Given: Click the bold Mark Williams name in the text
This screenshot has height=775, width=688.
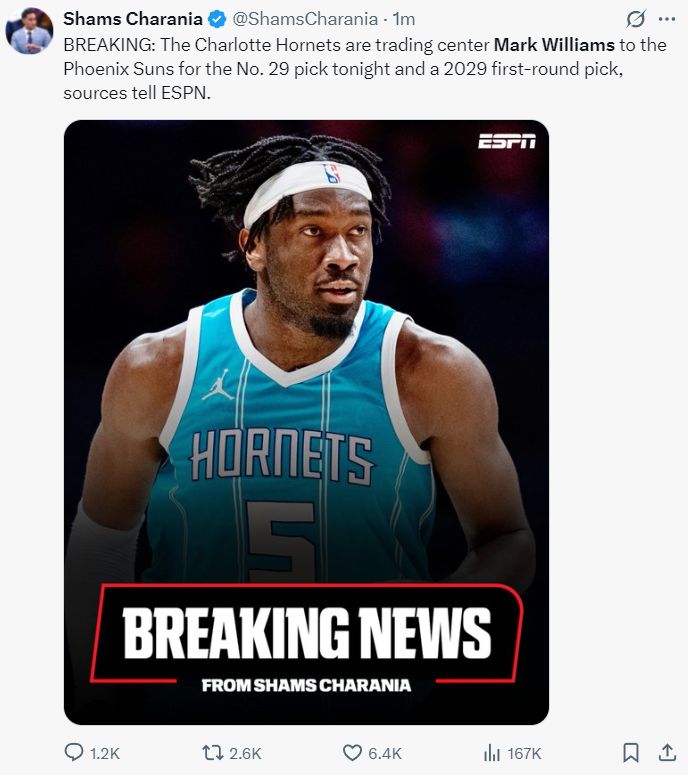Looking at the screenshot, I should (x=554, y=45).
